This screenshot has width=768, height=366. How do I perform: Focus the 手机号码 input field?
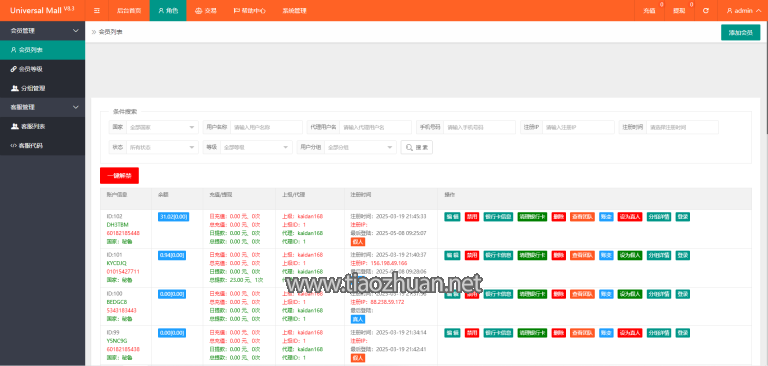[480, 127]
